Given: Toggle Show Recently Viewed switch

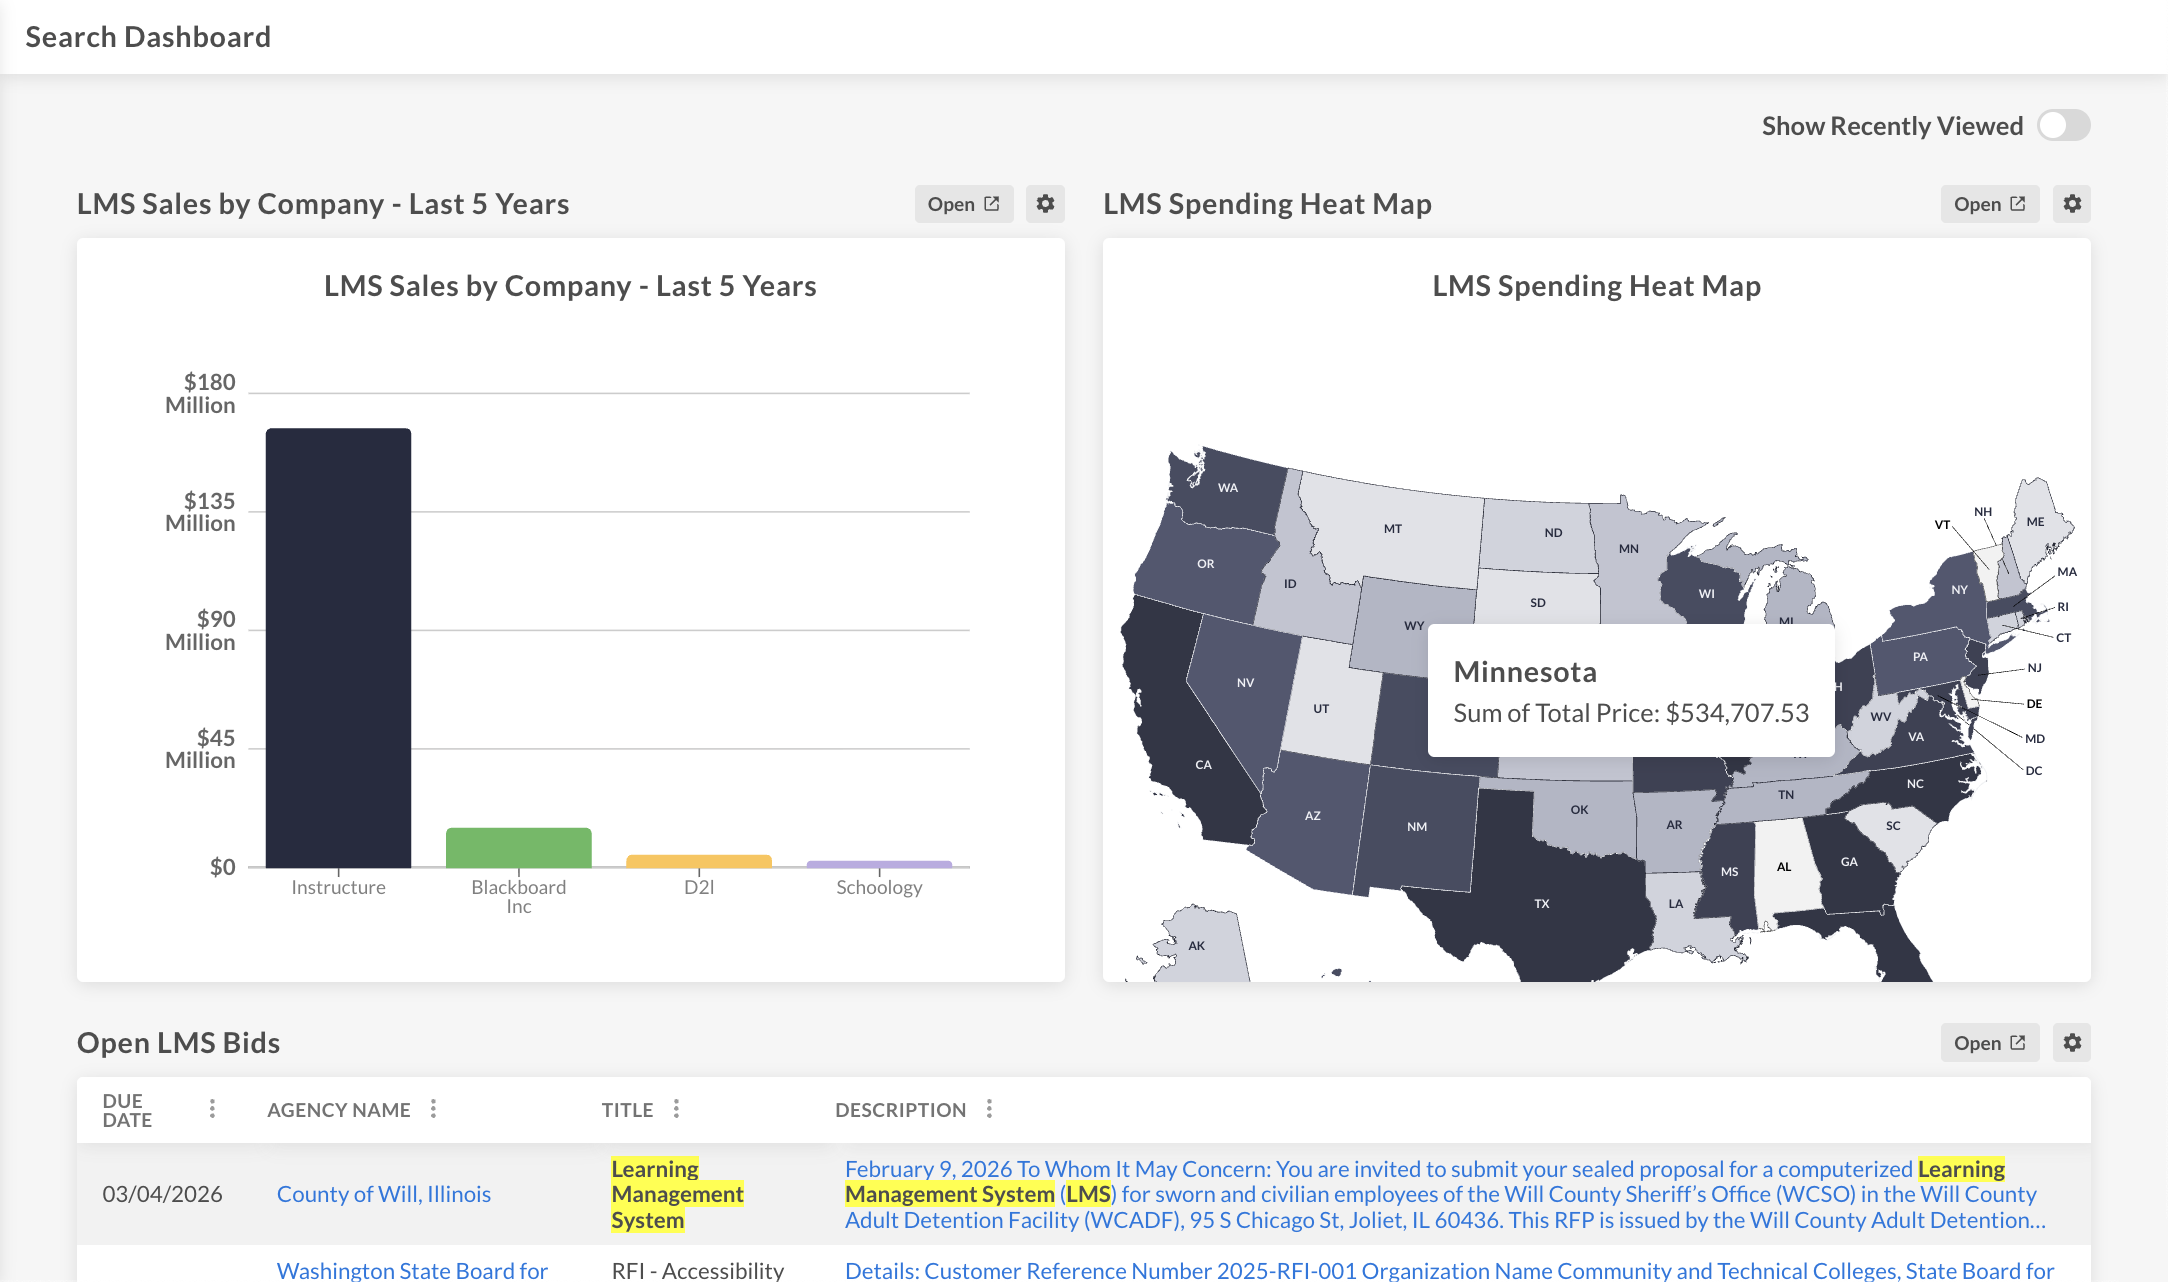Looking at the screenshot, I should coord(2063,126).
